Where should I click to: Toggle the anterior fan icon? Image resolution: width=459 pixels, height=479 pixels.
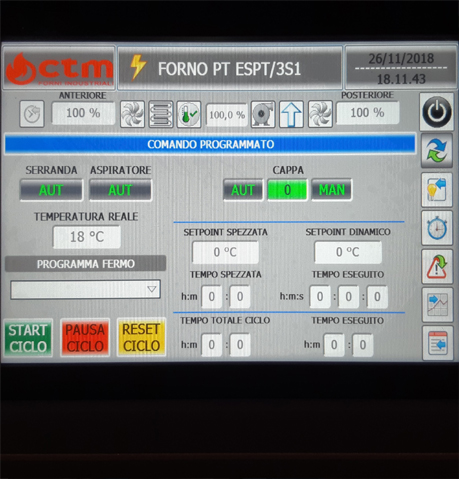(132, 114)
